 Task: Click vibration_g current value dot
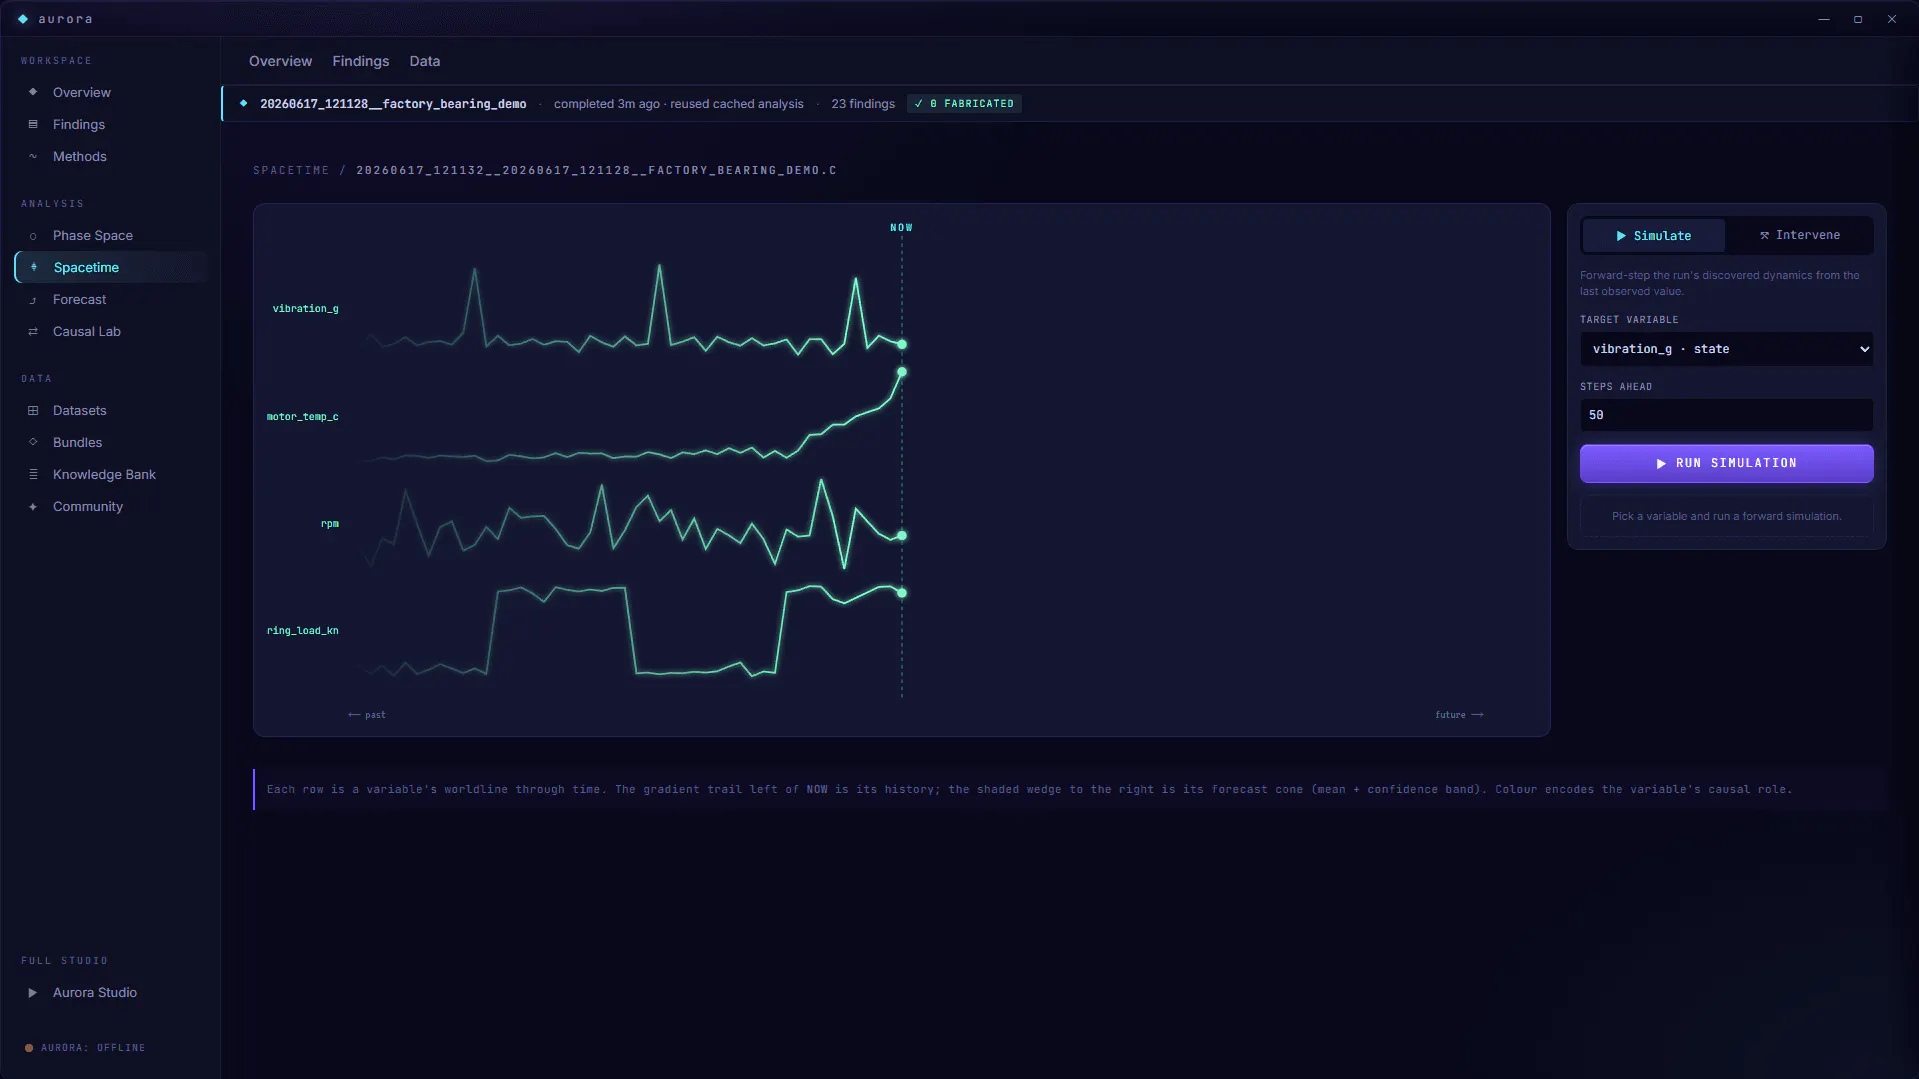tap(902, 344)
